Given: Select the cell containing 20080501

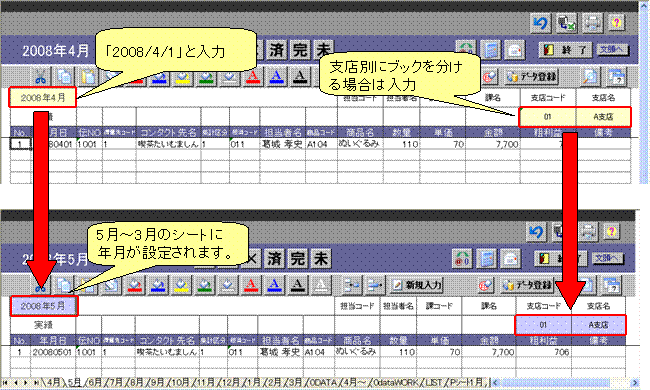Looking at the screenshot, I should point(53,352).
